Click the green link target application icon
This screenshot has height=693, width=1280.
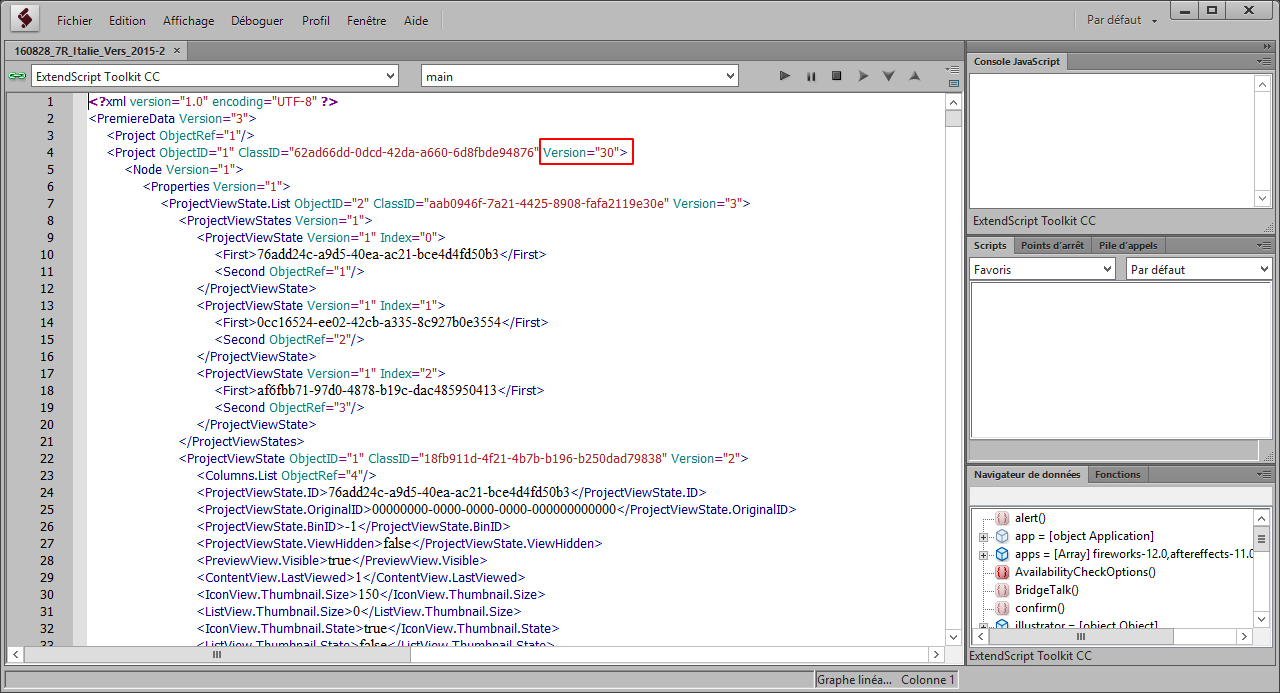point(16,76)
